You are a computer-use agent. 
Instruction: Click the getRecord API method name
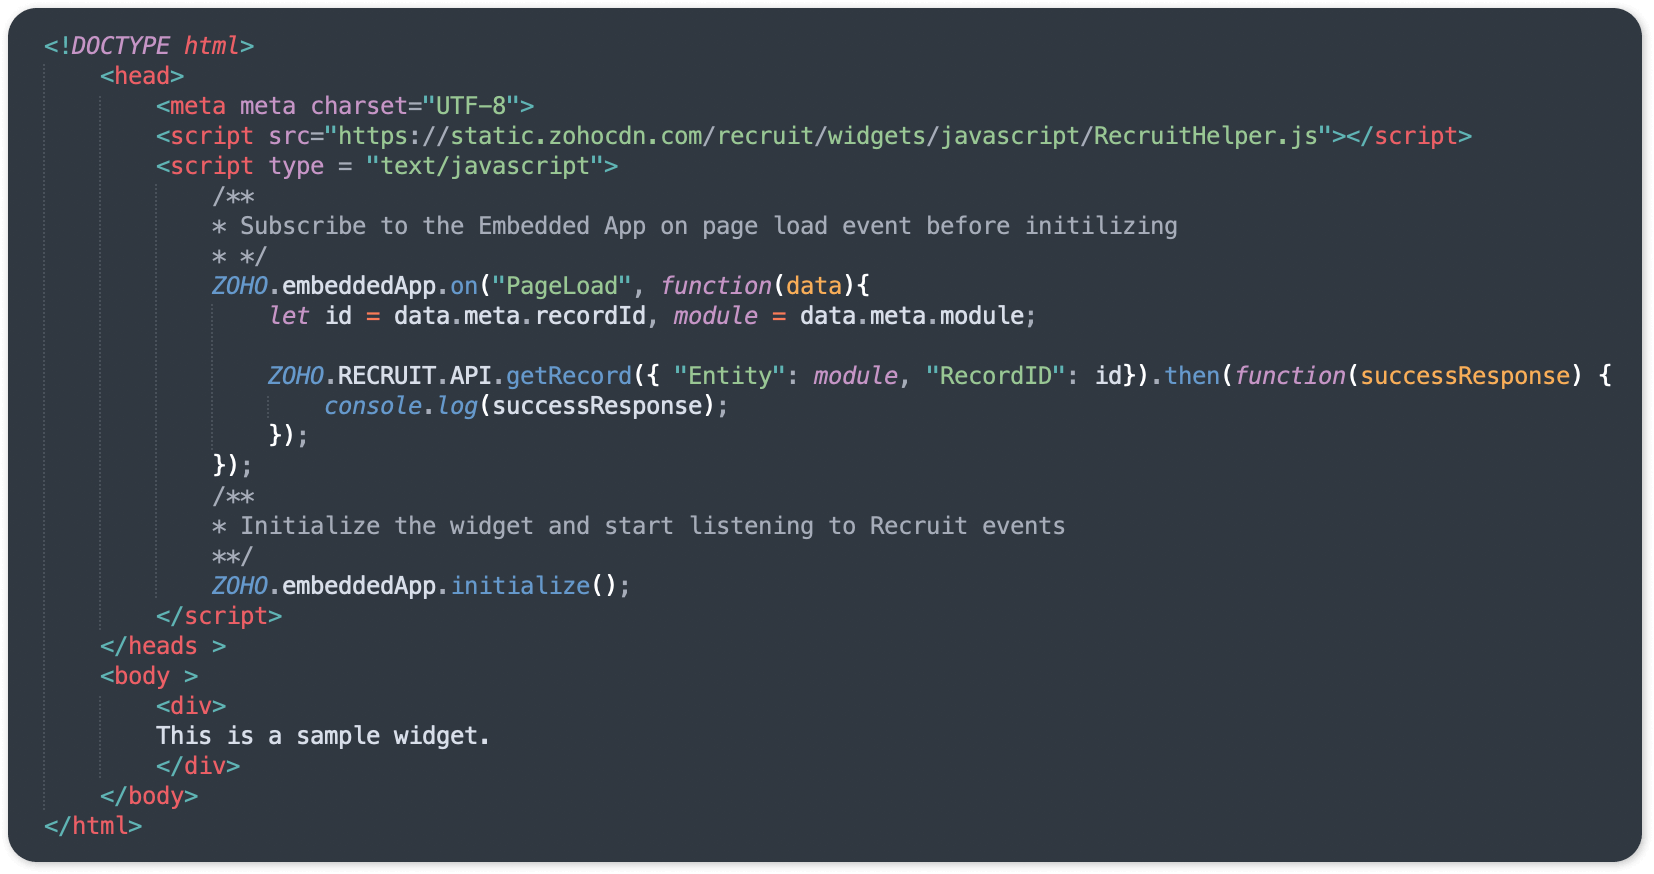[569, 376]
